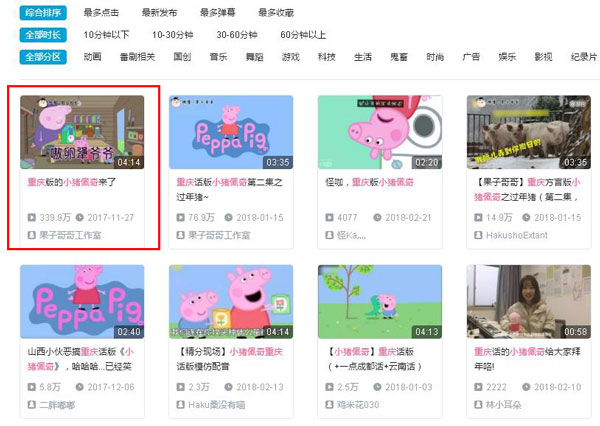
Task: Click play count icon next to 4077
Action: [x=329, y=215]
